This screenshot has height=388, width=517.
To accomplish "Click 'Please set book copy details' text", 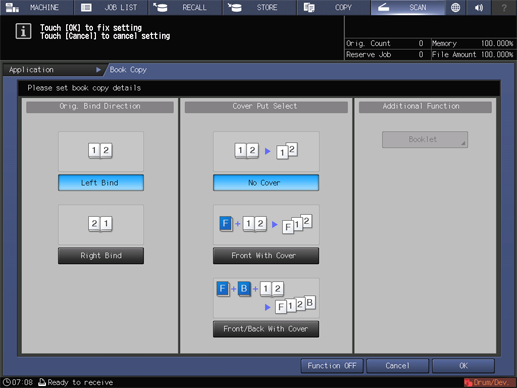I will (84, 88).
